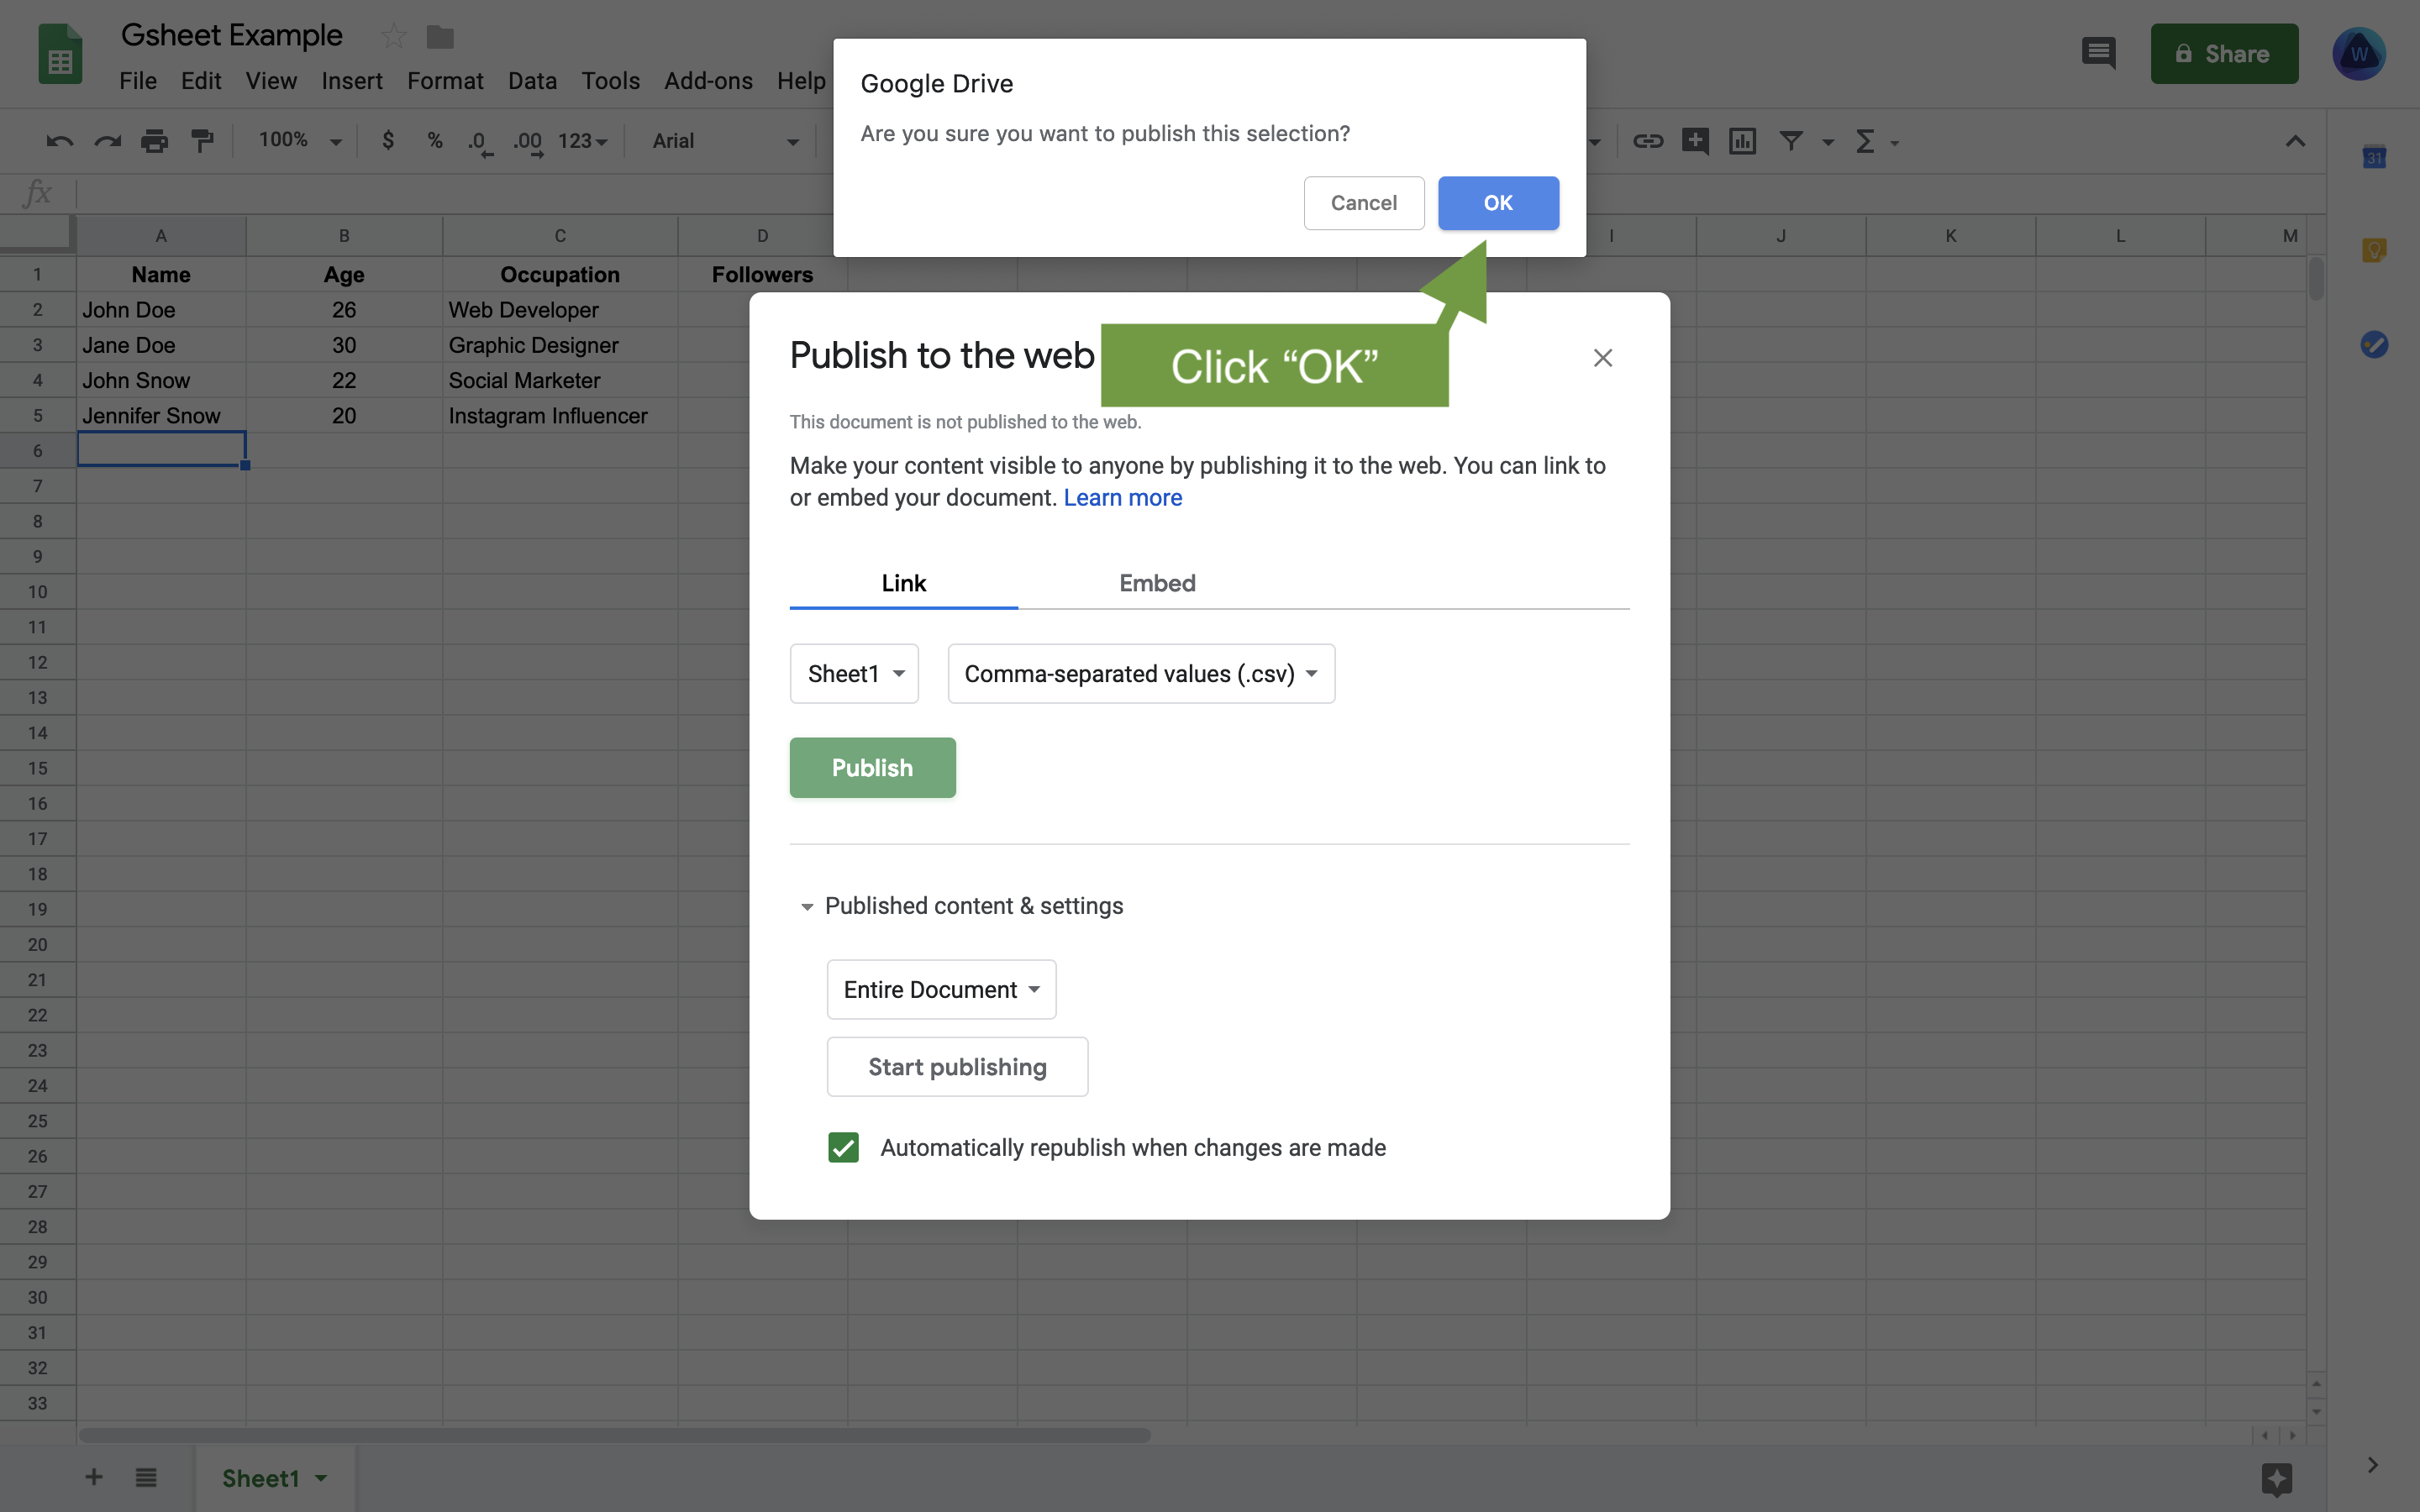Click the Functions sigma icon
The image size is (2420, 1512).
coord(1865,141)
